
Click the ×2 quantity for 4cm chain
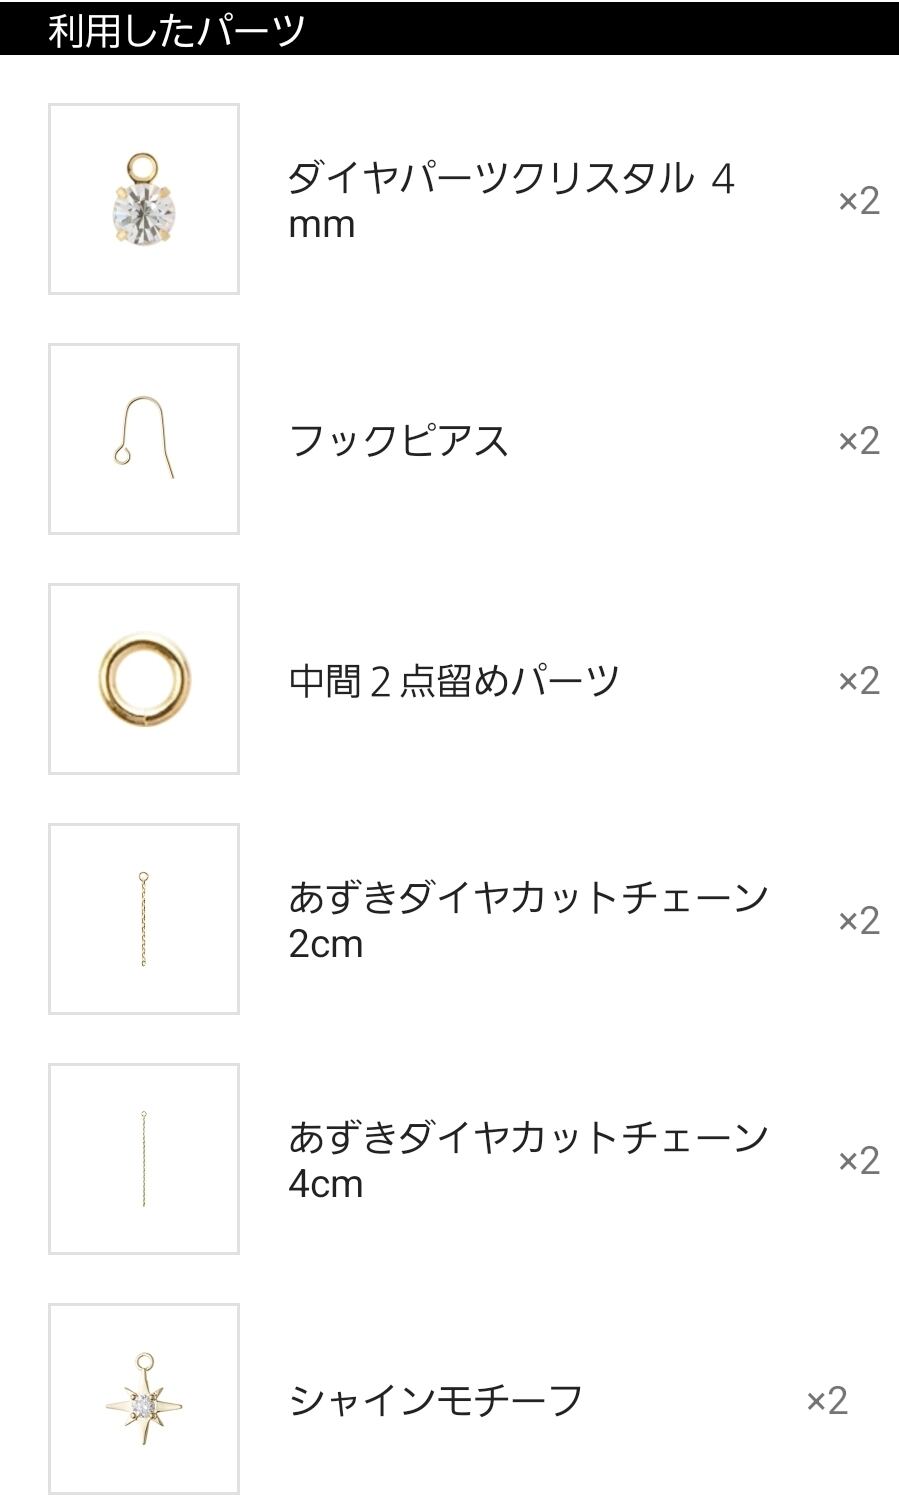858,1160
